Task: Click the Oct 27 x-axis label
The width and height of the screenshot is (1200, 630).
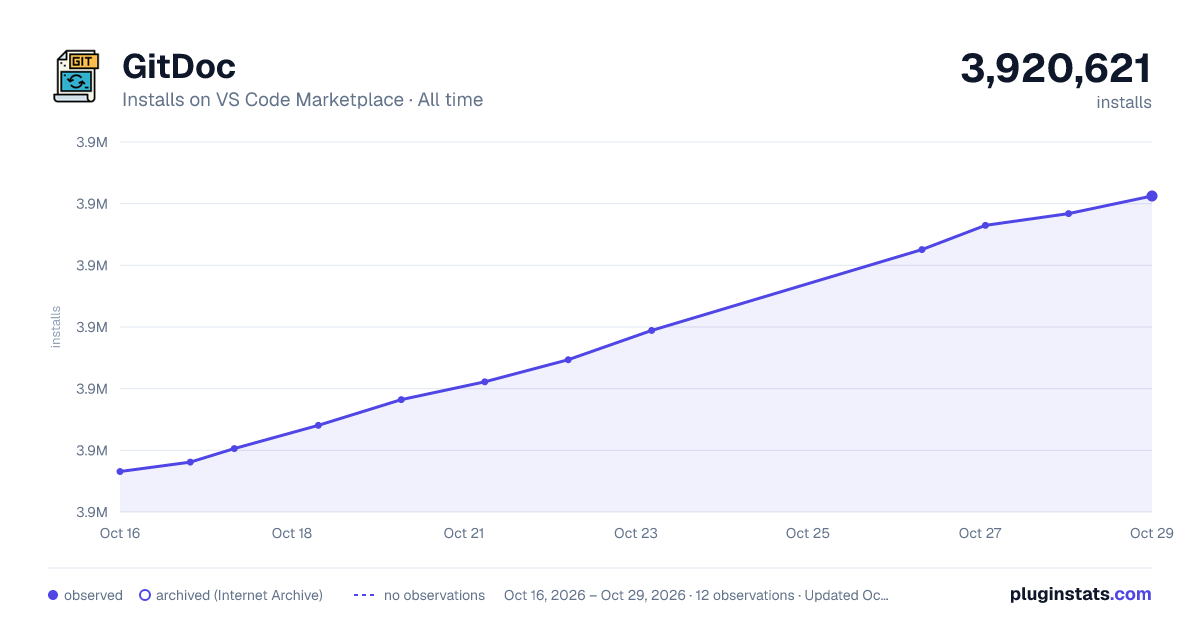Action: click(980, 533)
